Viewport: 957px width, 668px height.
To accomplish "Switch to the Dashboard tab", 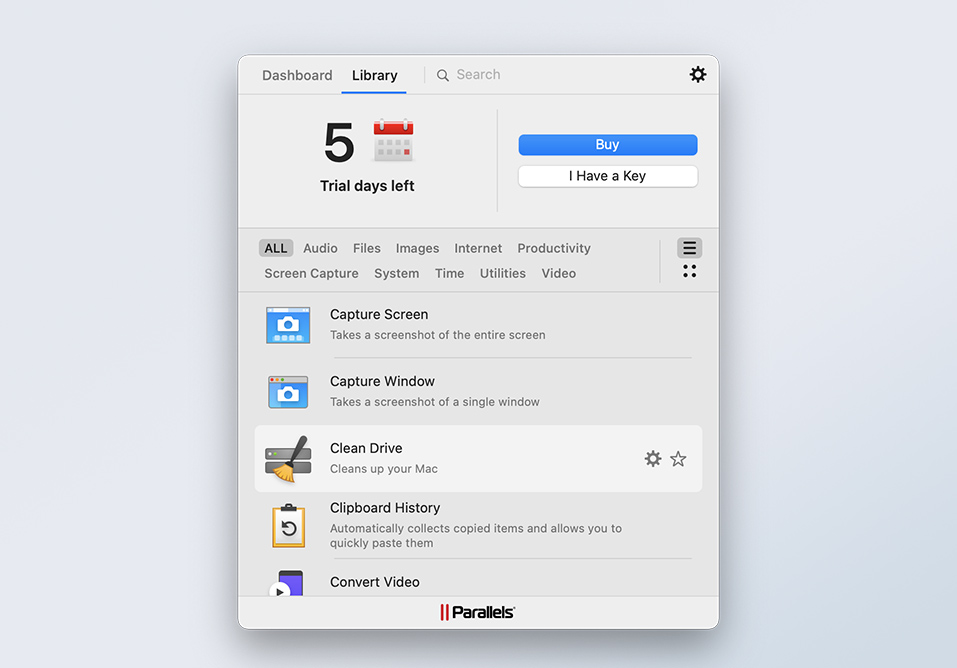I will 297,75.
